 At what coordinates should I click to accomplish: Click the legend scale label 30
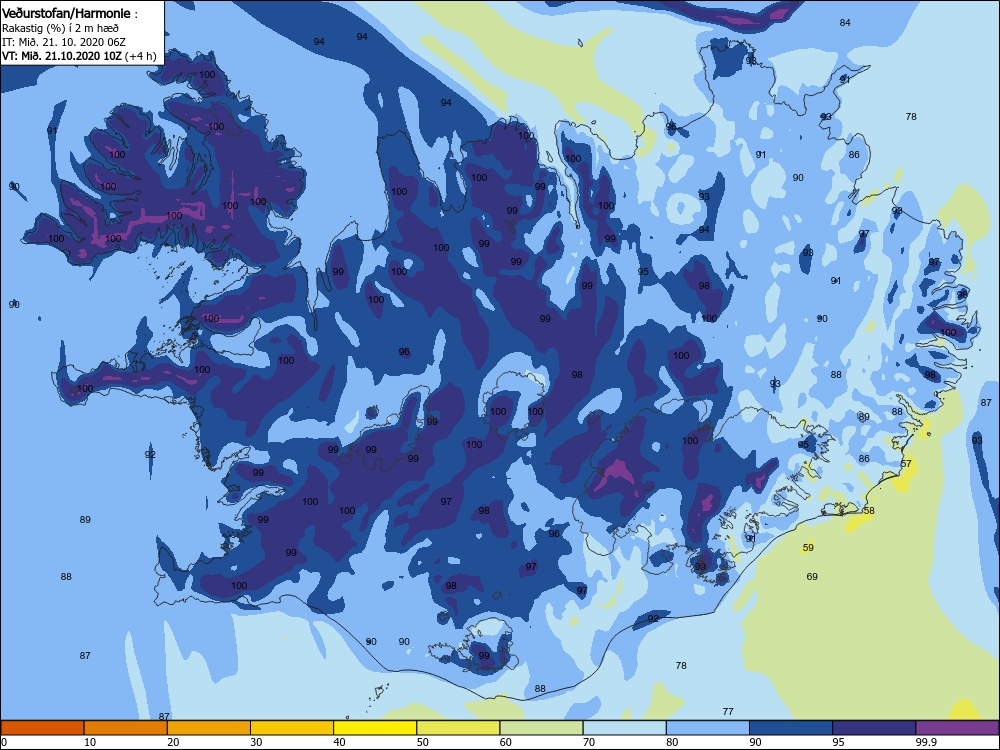256,742
